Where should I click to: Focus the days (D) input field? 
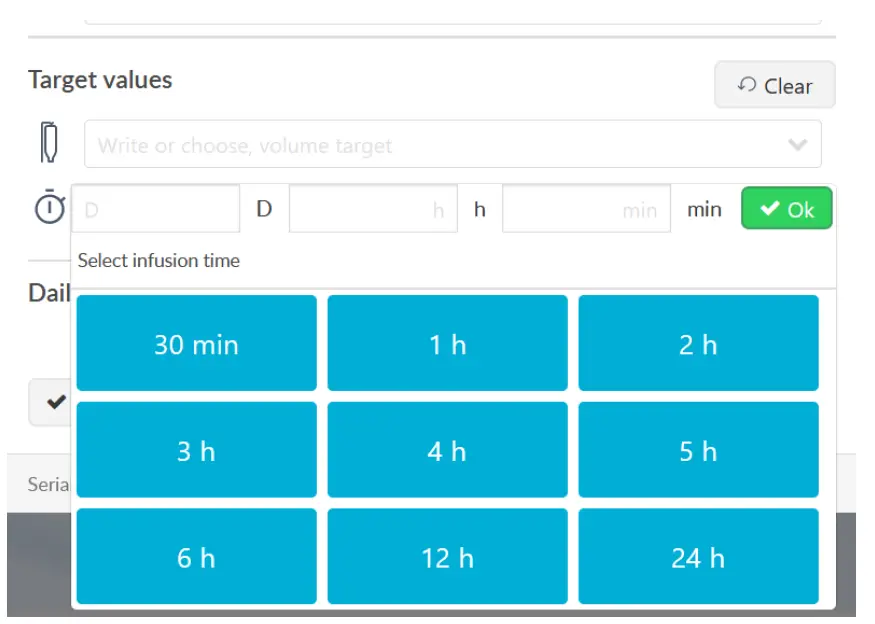coord(156,209)
